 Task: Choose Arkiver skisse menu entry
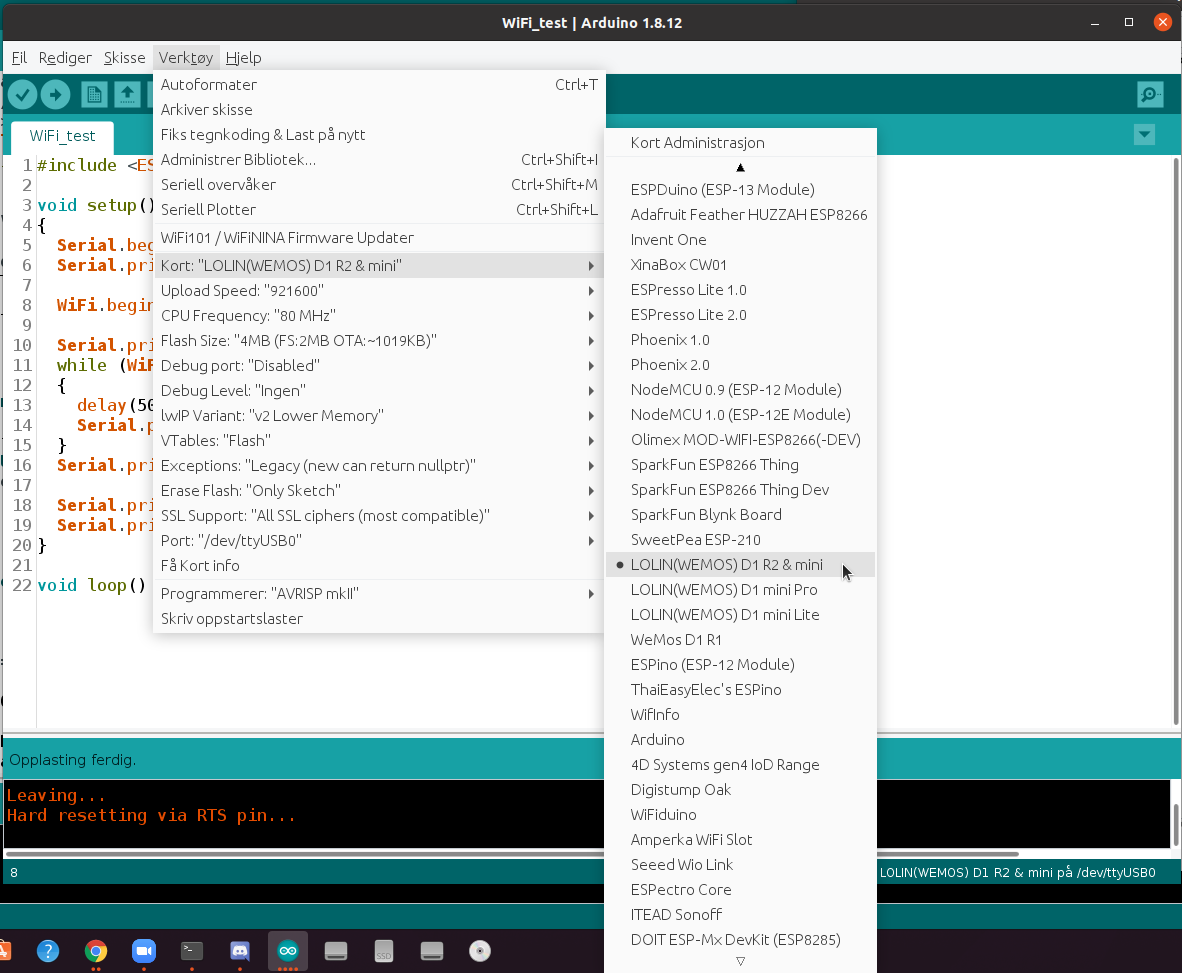pos(378,109)
